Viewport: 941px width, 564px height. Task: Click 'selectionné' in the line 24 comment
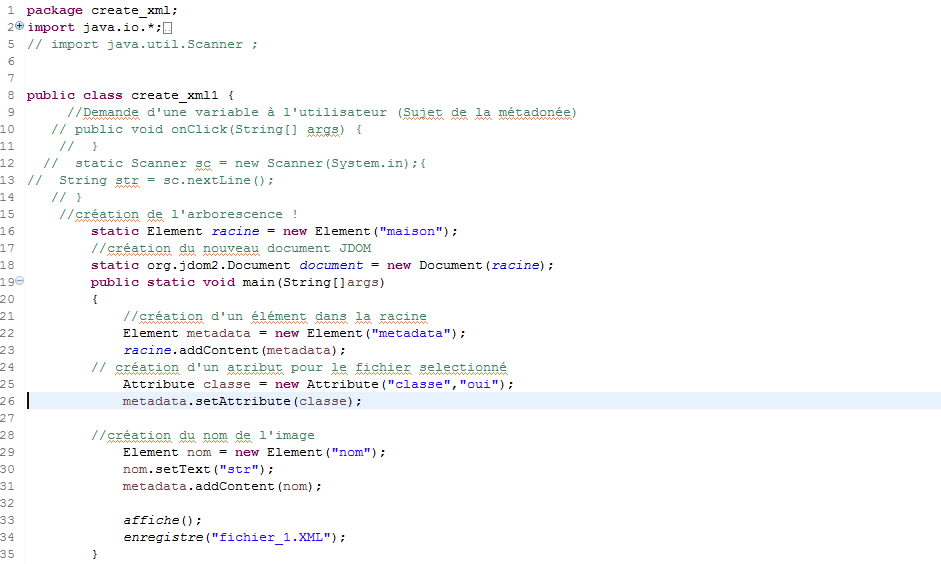tap(463, 367)
